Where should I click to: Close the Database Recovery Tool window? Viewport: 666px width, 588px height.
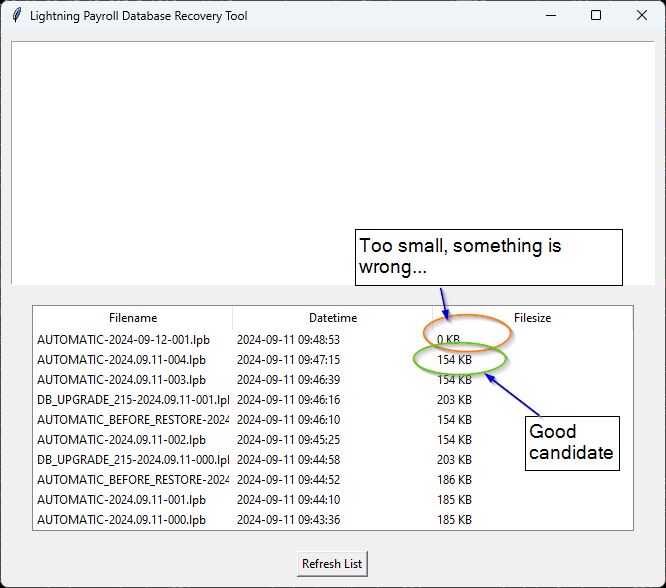coord(642,16)
